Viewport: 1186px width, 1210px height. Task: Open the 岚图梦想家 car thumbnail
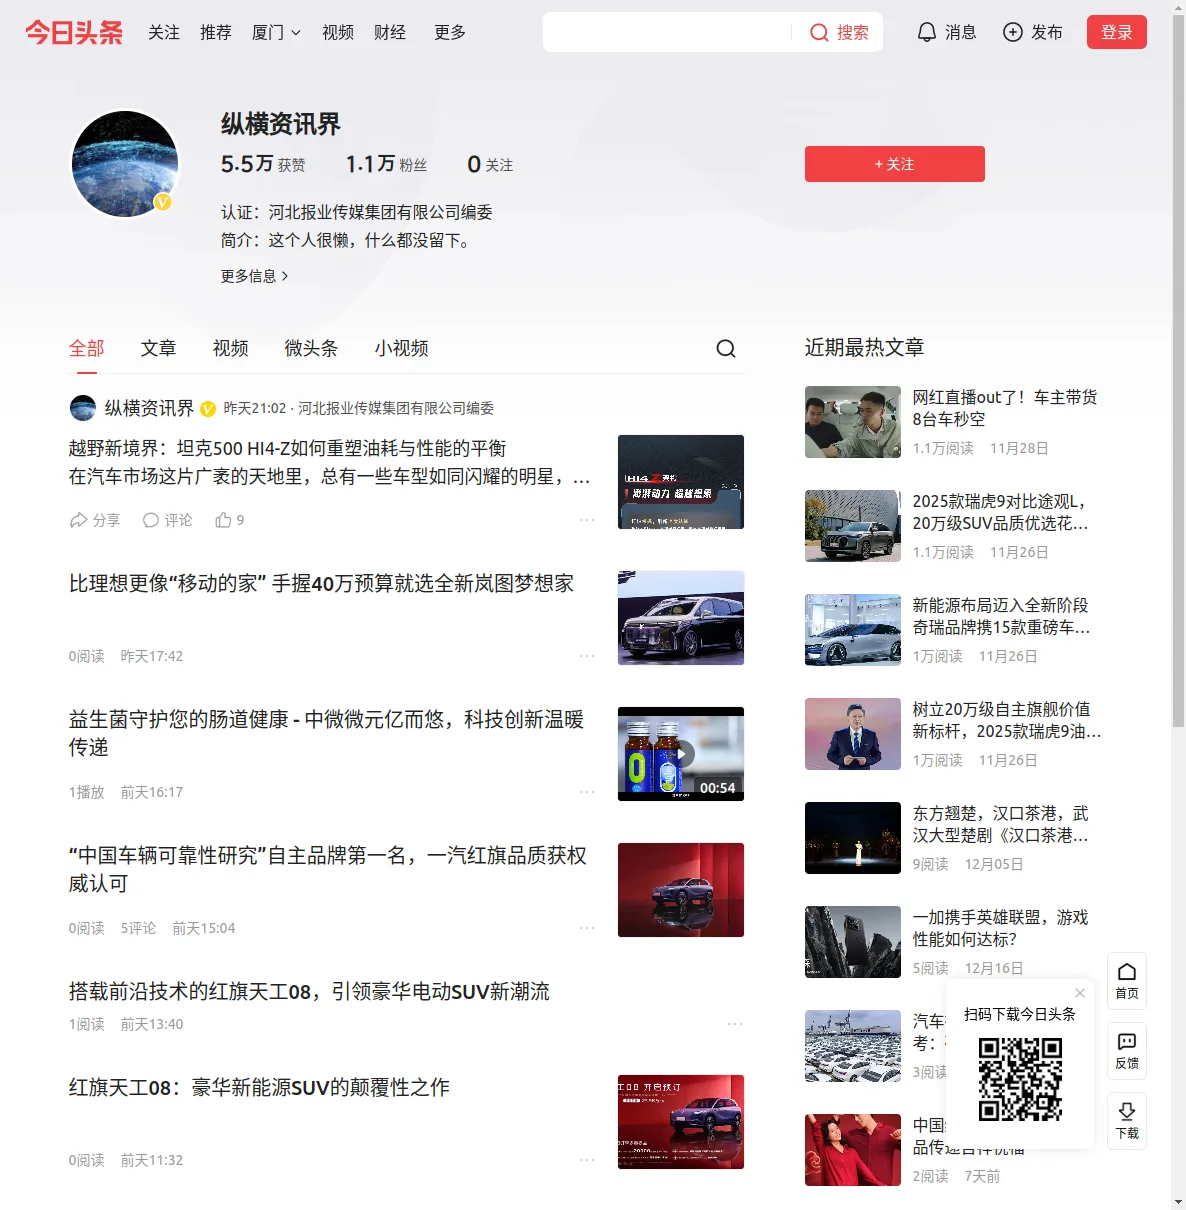681,618
